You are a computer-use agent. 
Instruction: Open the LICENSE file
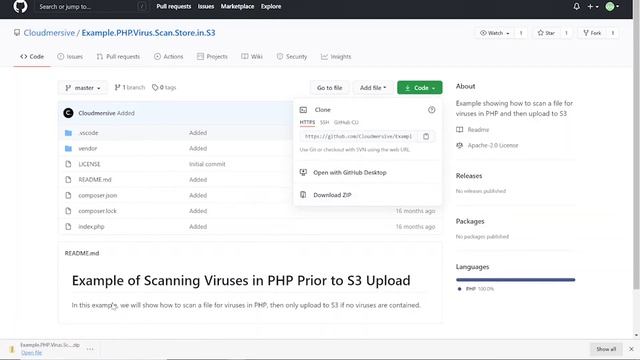point(89,164)
